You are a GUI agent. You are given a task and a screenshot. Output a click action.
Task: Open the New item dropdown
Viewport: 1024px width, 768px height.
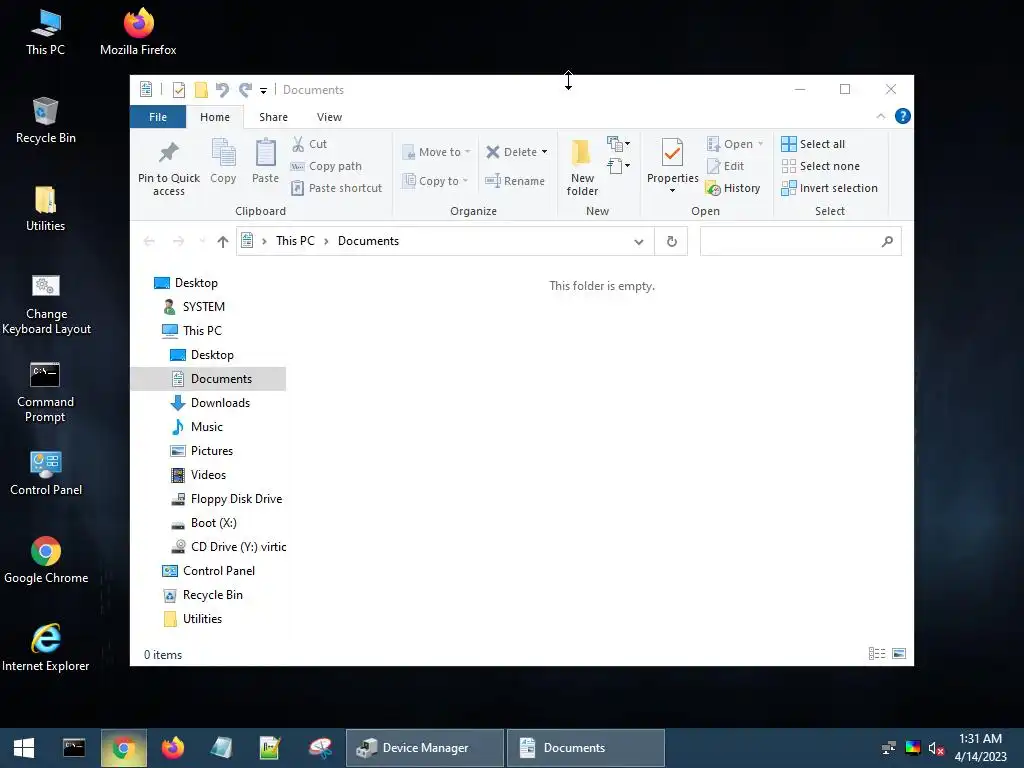pos(618,143)
